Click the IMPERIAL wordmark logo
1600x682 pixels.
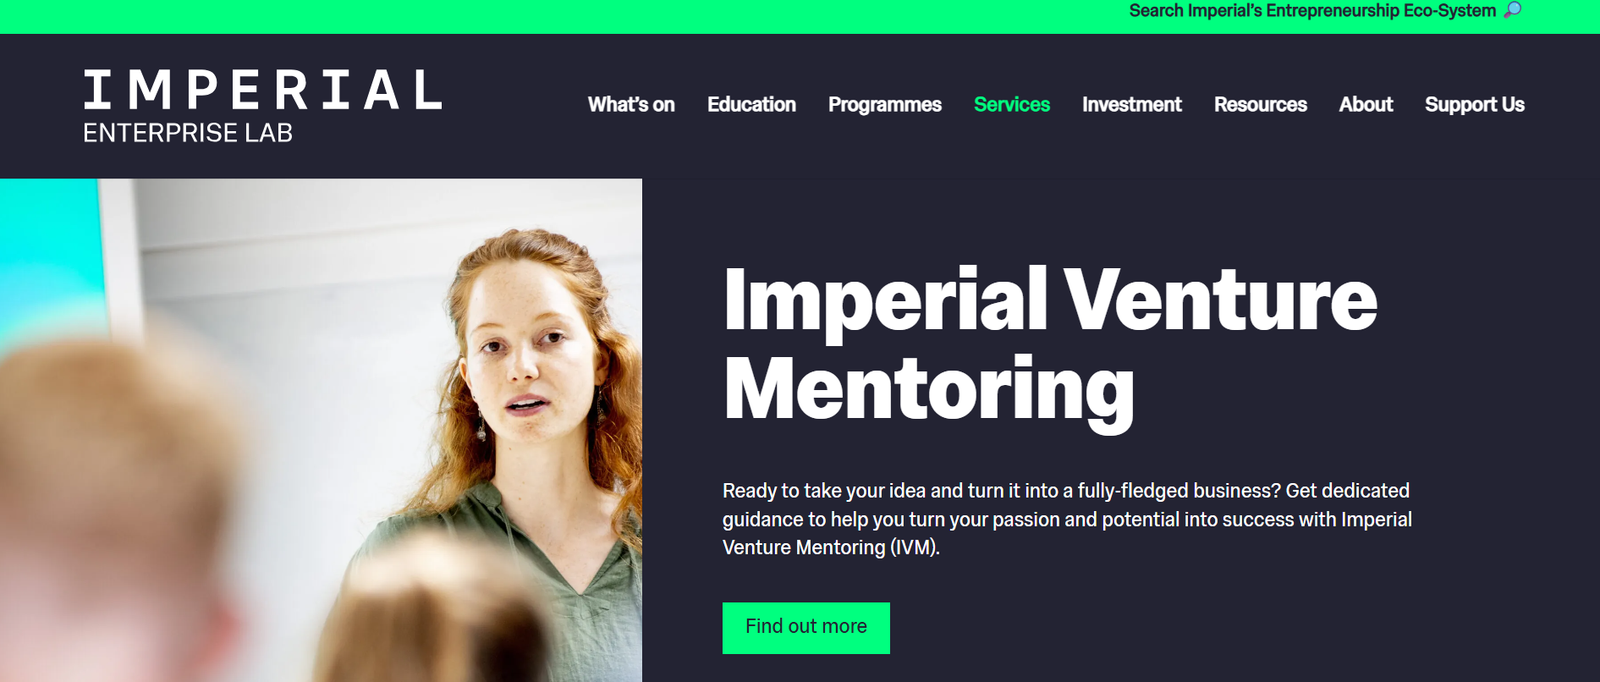[x=263, y=90]
